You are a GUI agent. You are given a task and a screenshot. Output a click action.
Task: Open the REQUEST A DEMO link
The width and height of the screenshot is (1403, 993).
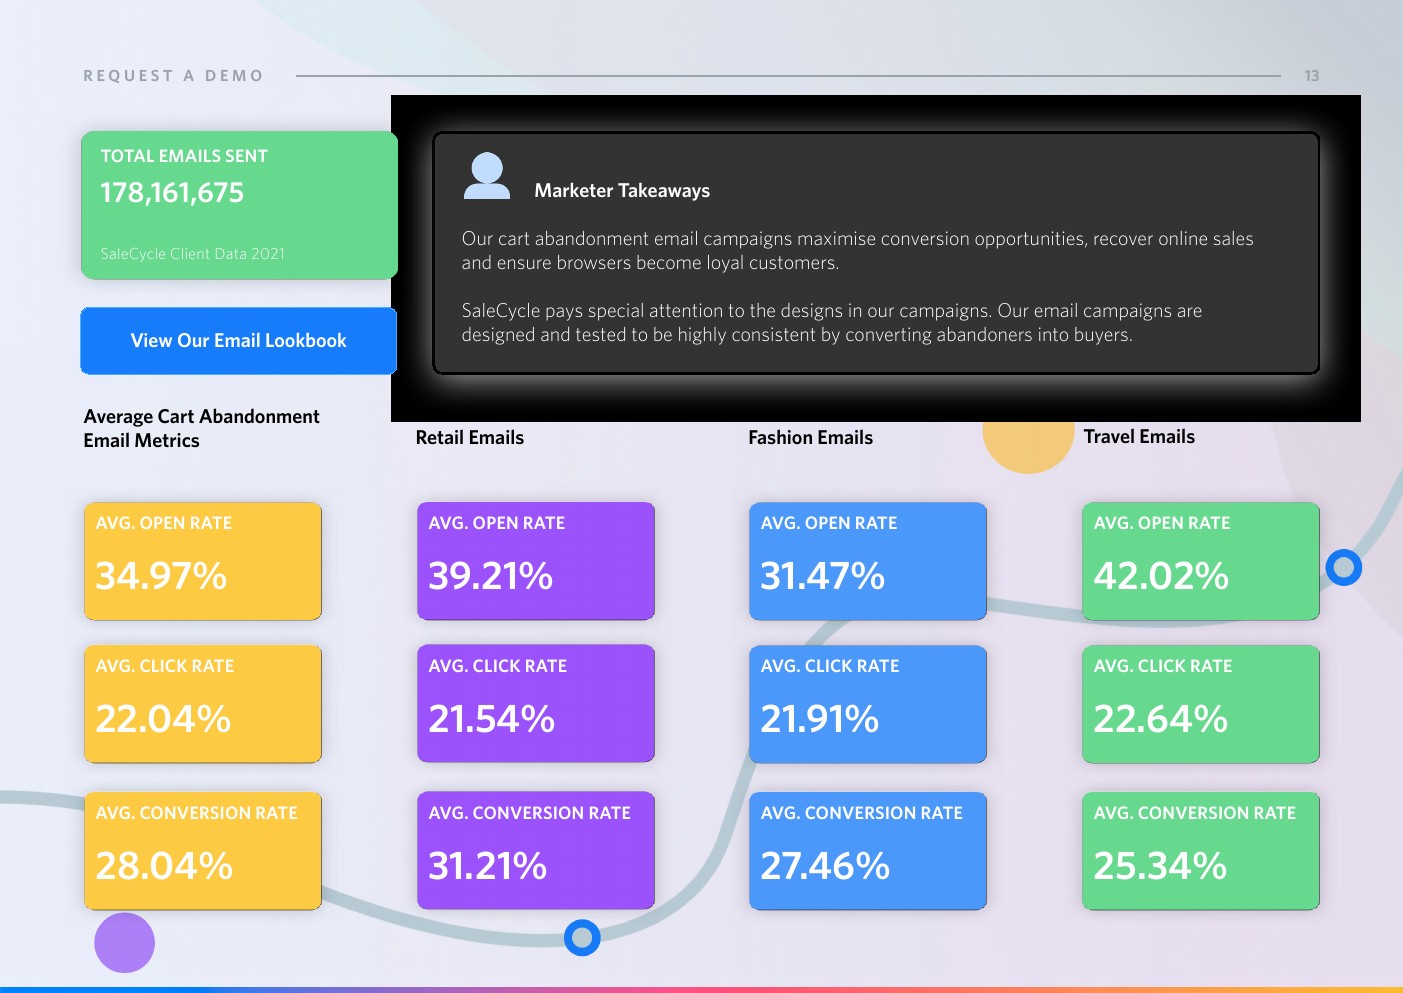pos(173,76)
